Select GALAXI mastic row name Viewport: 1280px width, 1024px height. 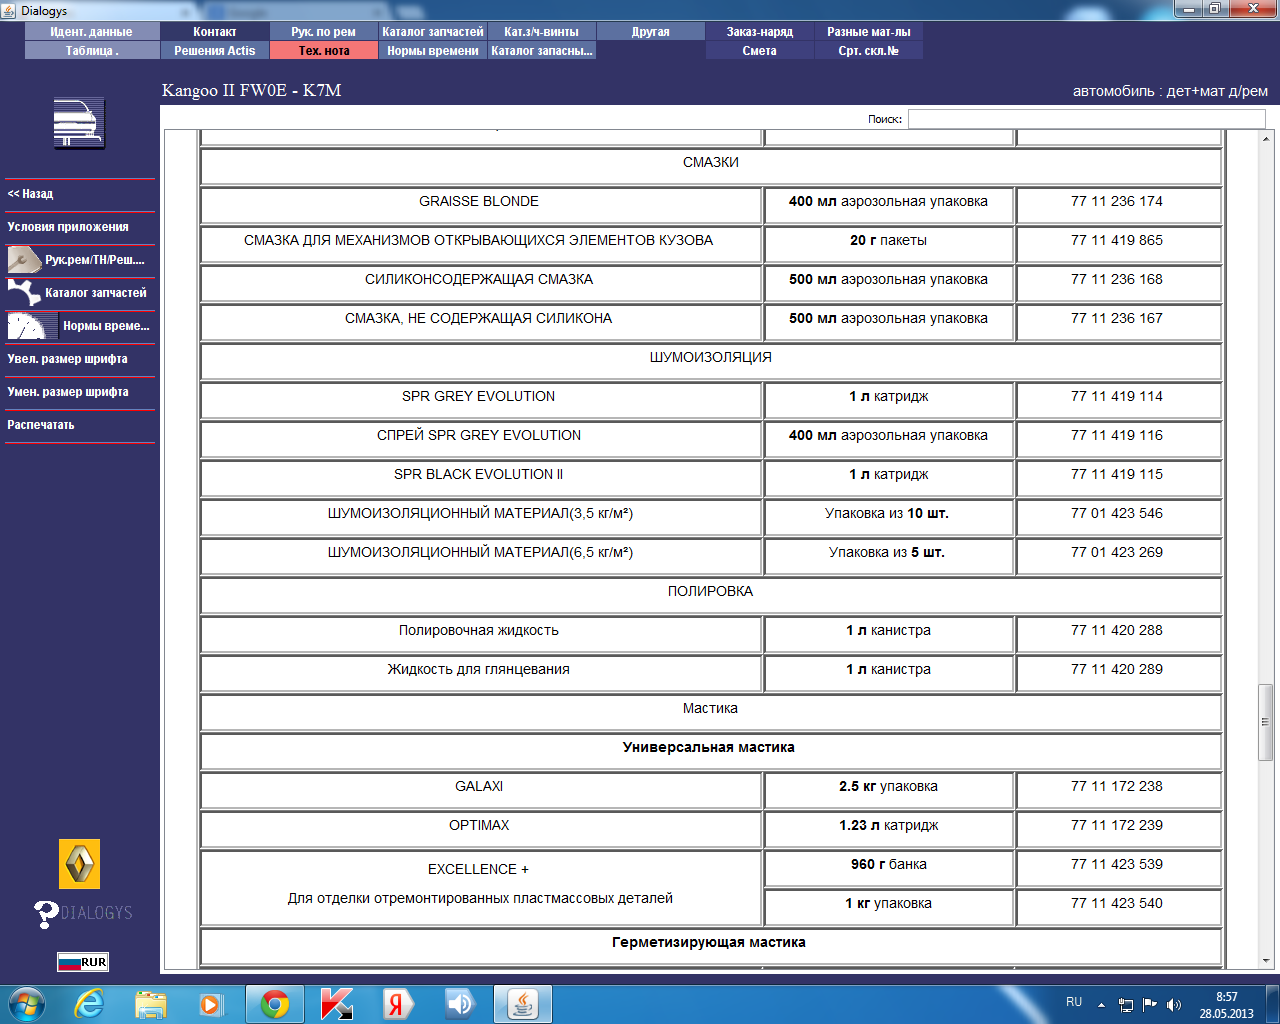pos(479,787)
